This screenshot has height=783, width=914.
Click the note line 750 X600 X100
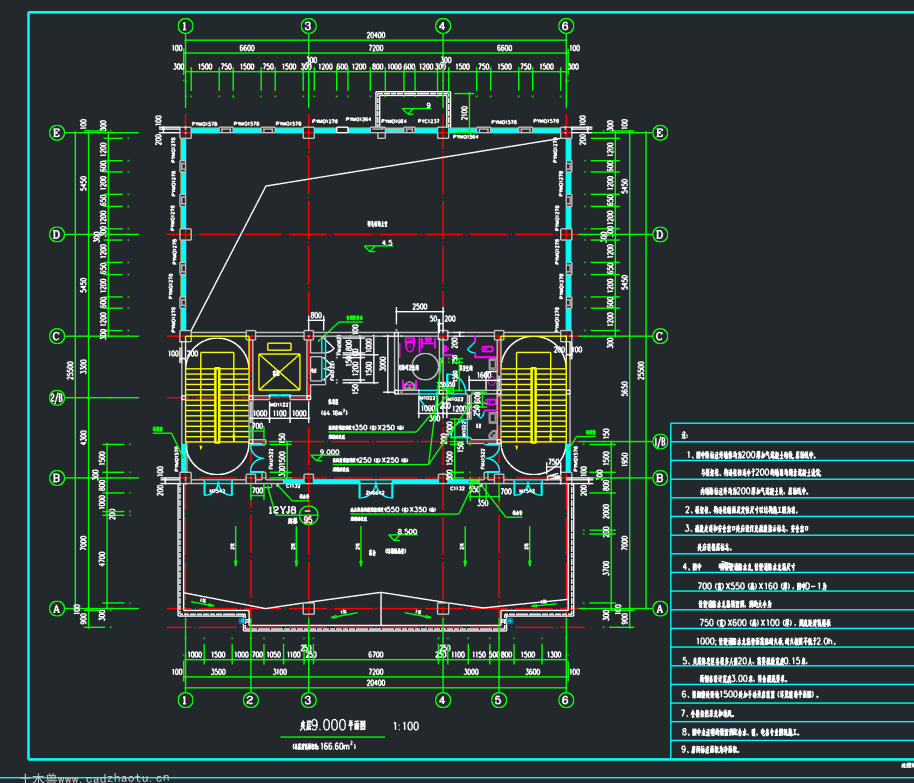click(765, 623)
